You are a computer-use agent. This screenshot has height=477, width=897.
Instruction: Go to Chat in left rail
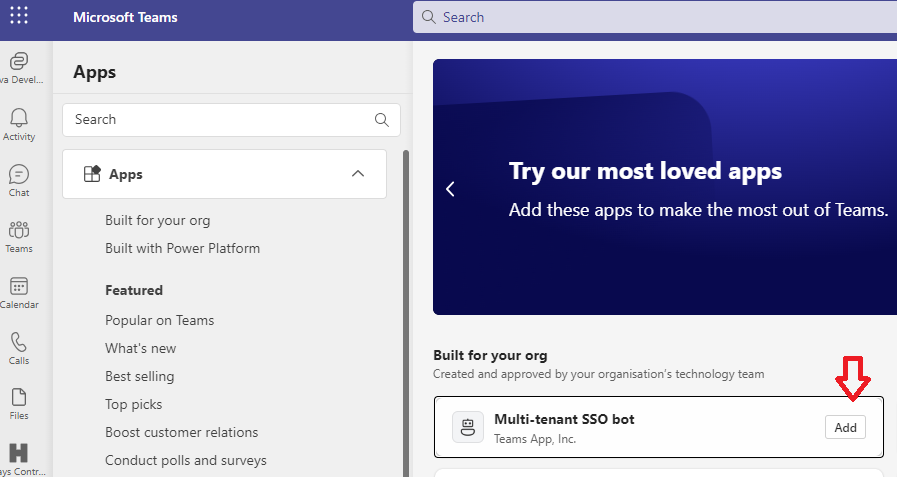19,174
